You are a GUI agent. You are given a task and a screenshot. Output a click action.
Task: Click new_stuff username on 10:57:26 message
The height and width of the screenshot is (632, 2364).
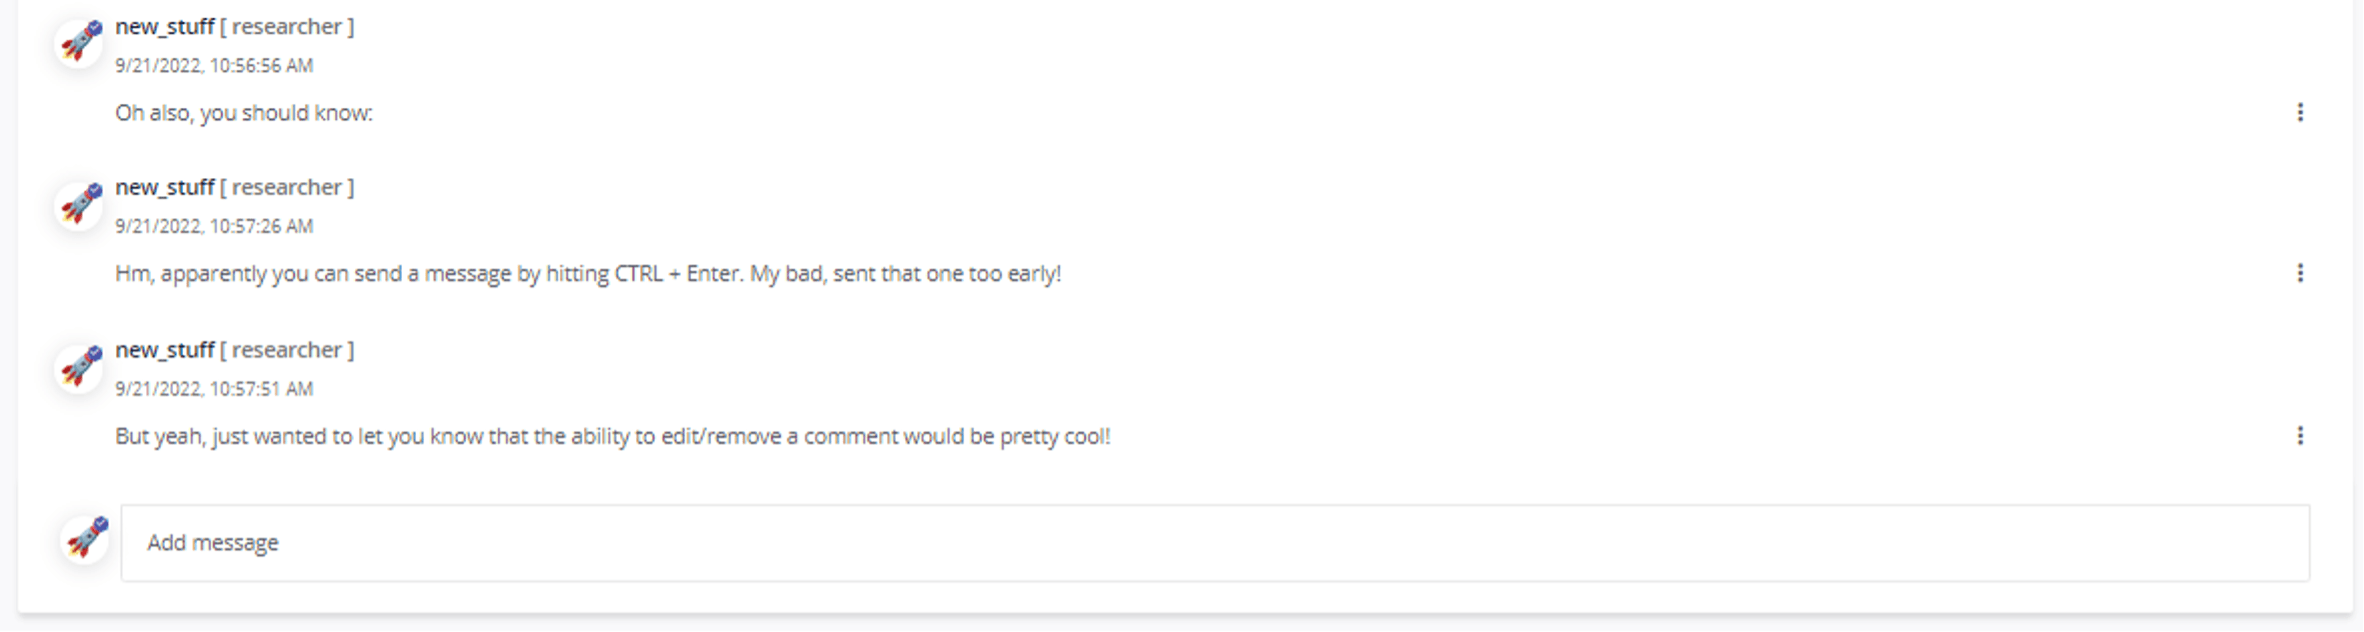click(x=165, y=188)
